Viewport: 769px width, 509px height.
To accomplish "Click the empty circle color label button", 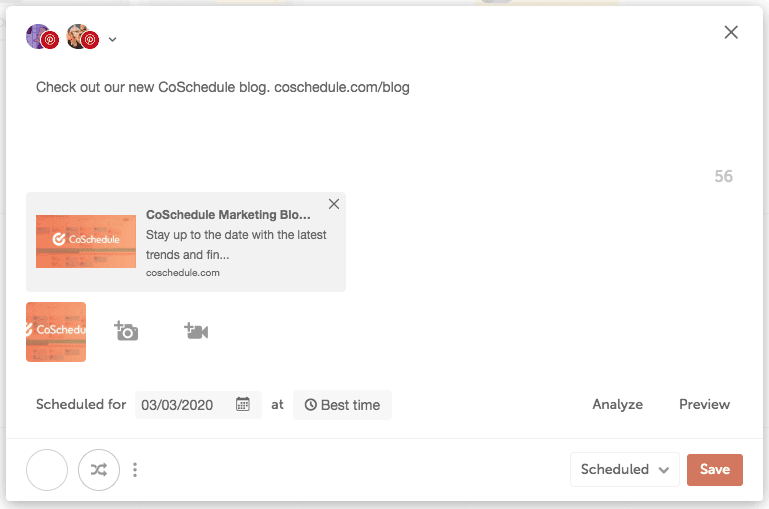I will pos(47,470).
